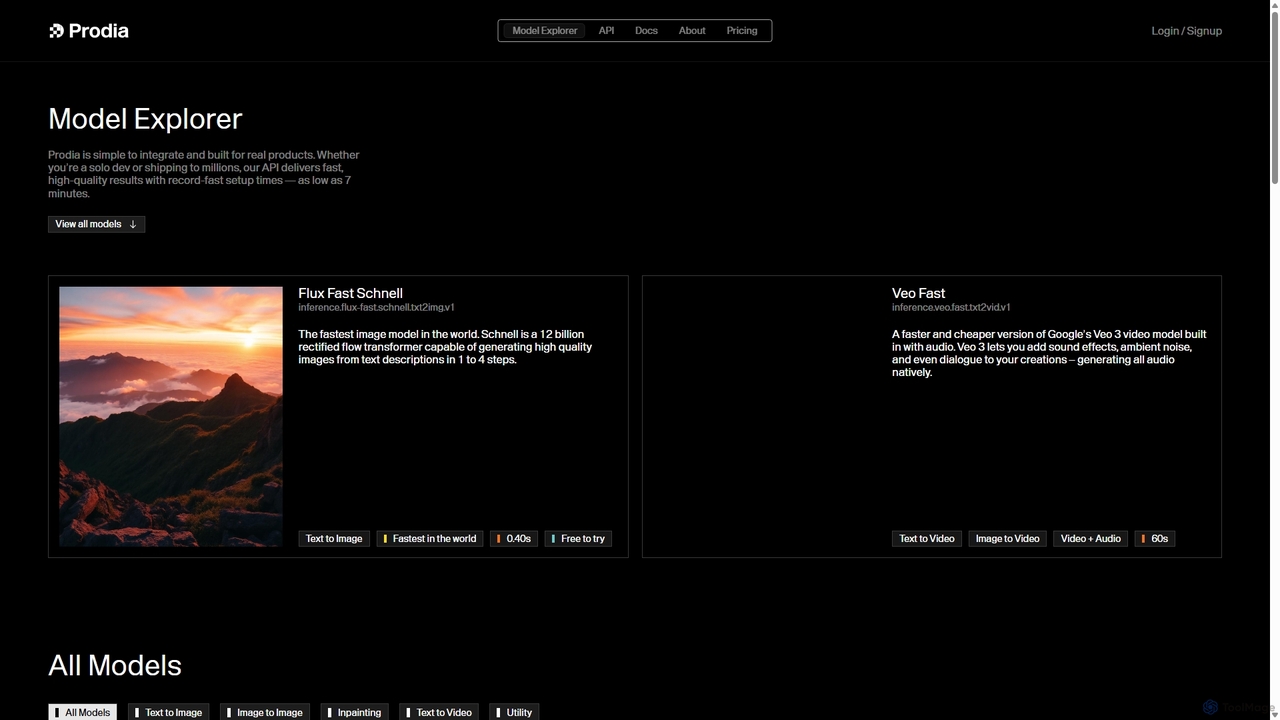
Task: Click Login / Signup link
Action: (x=1186, y=31)
